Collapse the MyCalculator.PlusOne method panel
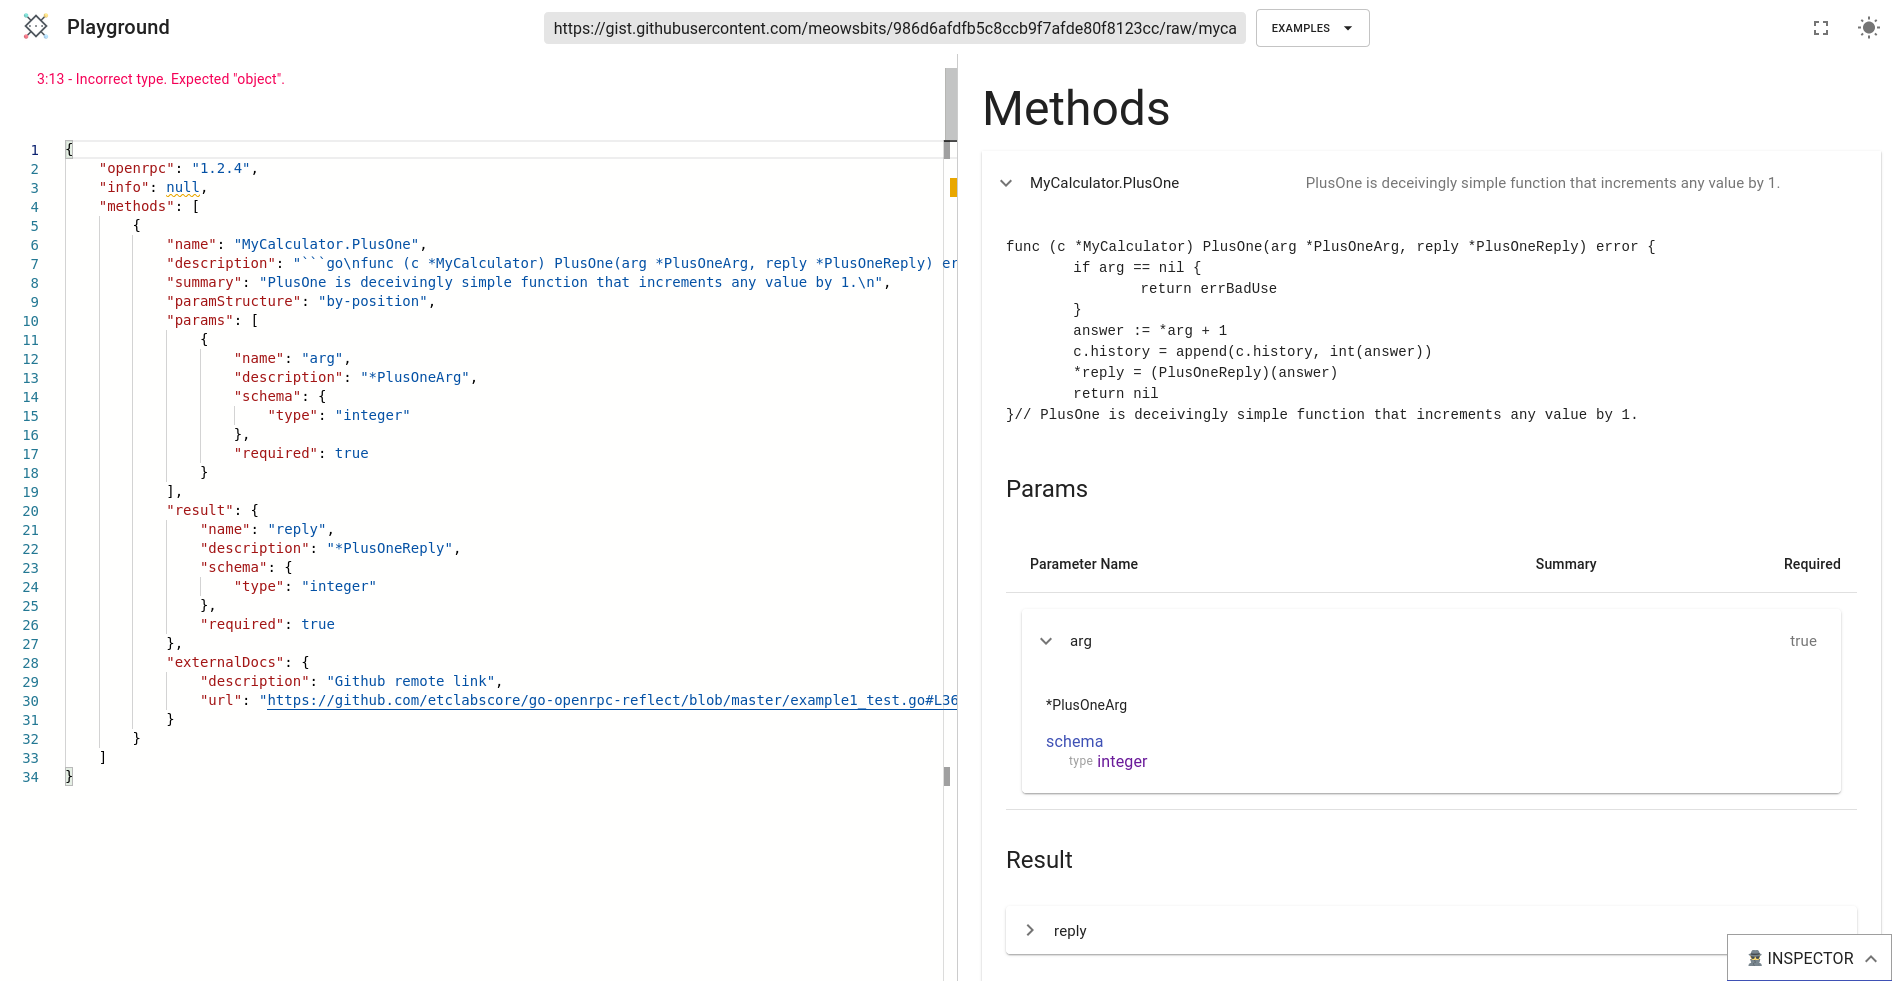 1006,183
